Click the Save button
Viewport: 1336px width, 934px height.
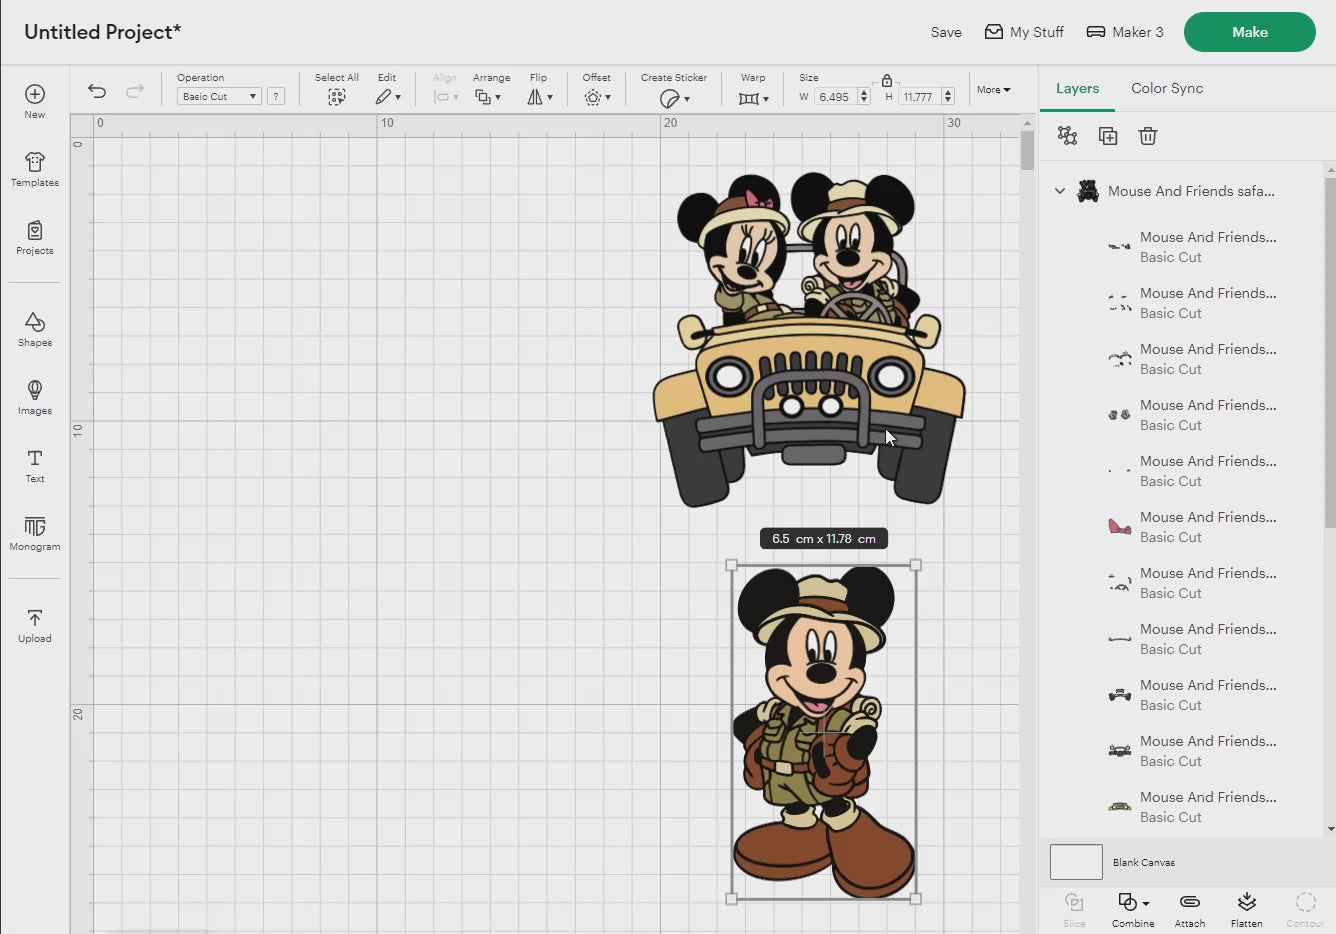(946, 32)
